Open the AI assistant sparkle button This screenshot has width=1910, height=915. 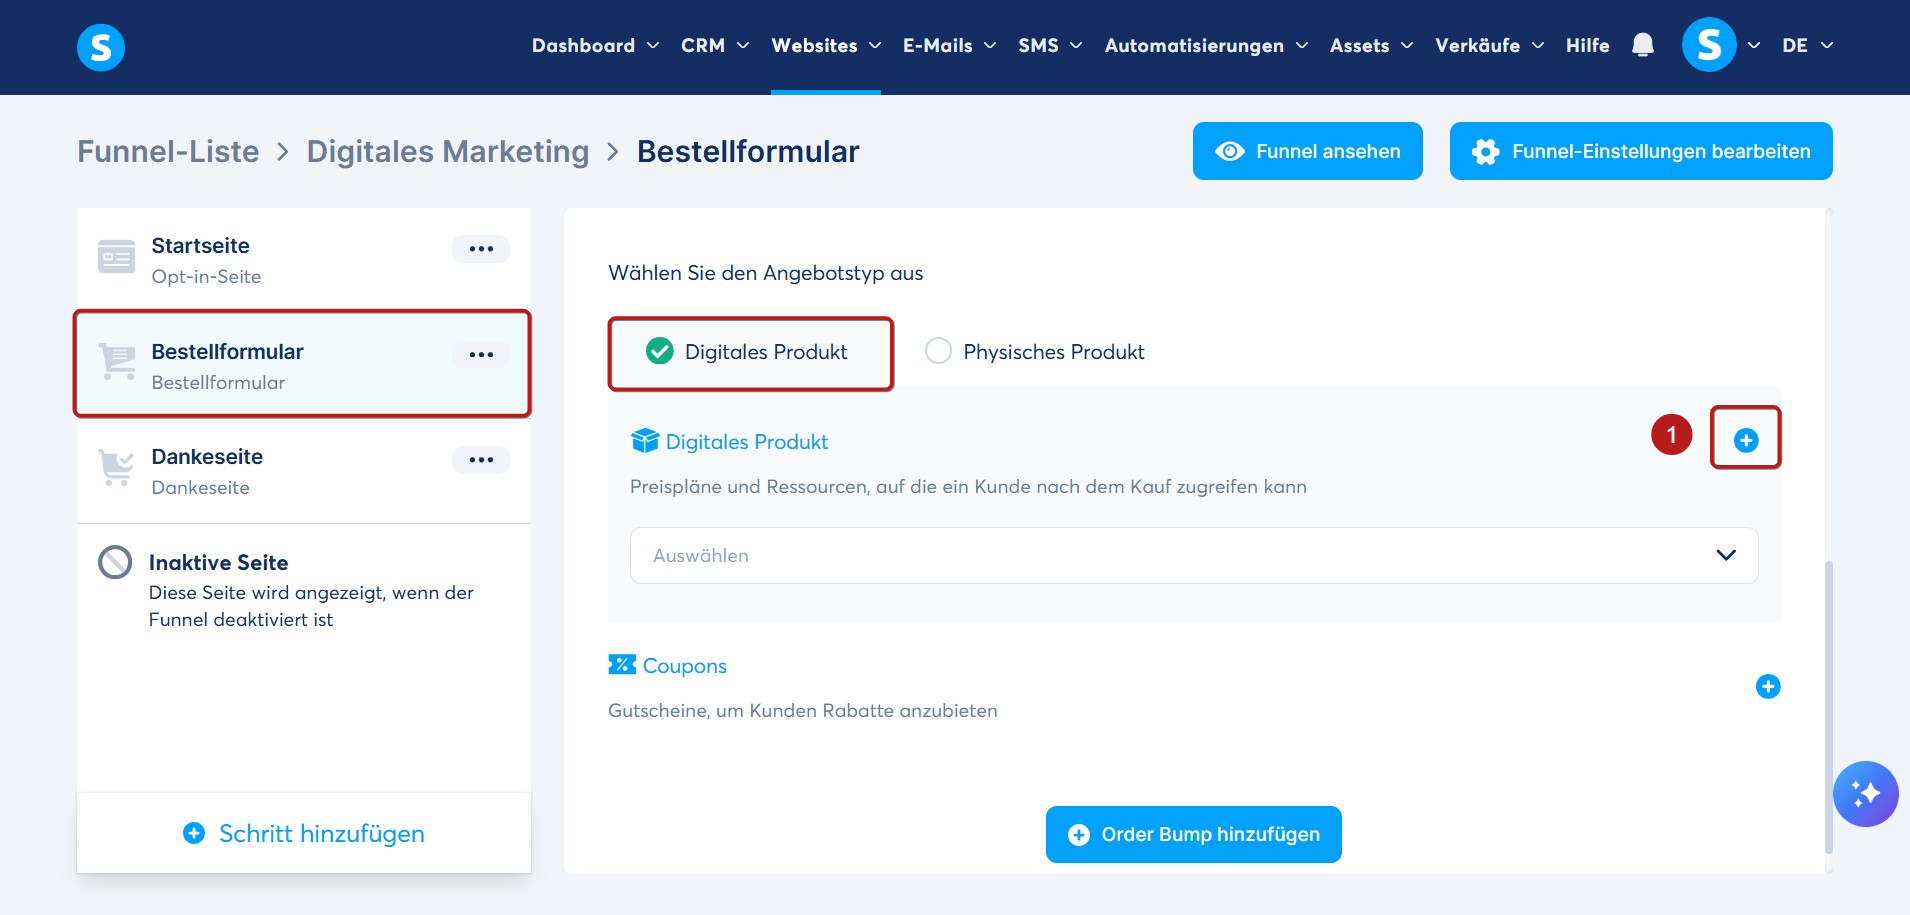pos(1865,794)
